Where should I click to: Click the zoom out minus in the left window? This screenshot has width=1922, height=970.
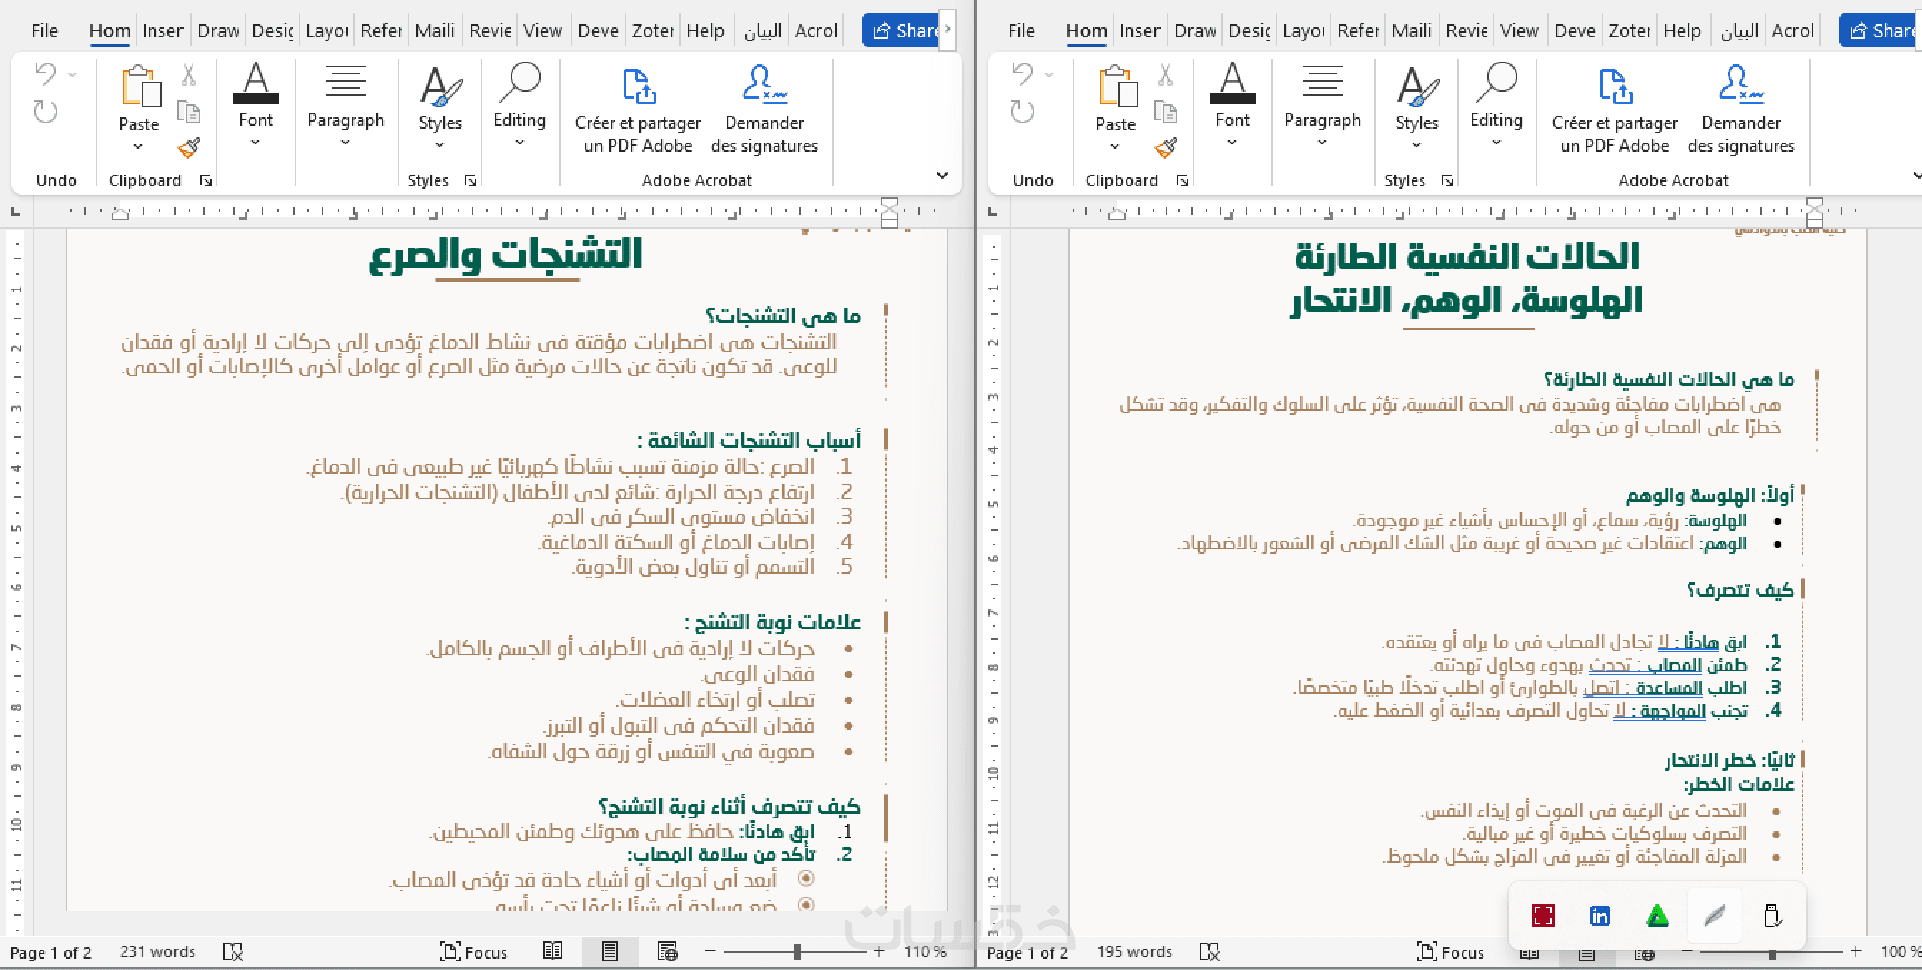point(710,952)
